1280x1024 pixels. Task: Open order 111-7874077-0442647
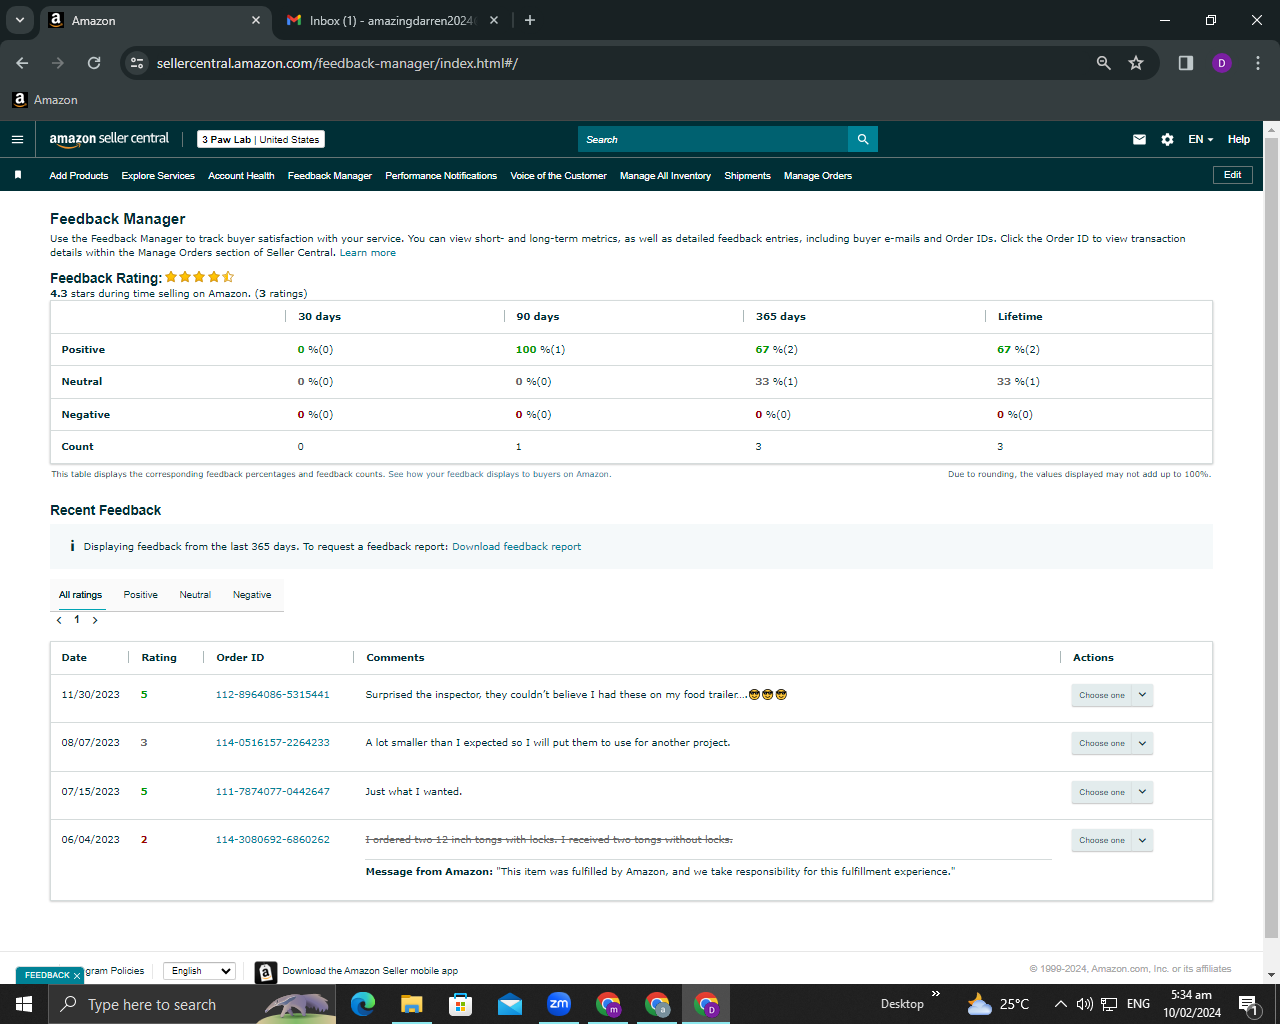click(272, 792)
